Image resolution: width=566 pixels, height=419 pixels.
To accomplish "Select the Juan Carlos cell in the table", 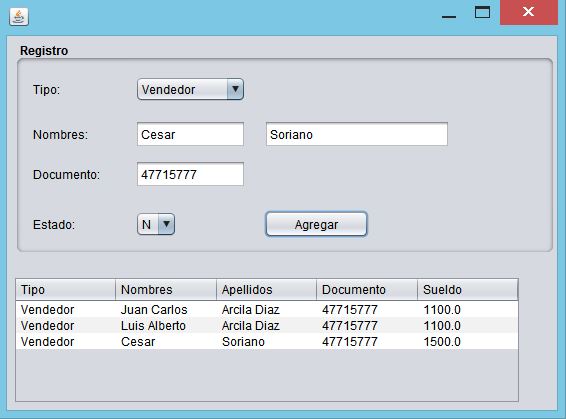I will (x=166, y=310).
